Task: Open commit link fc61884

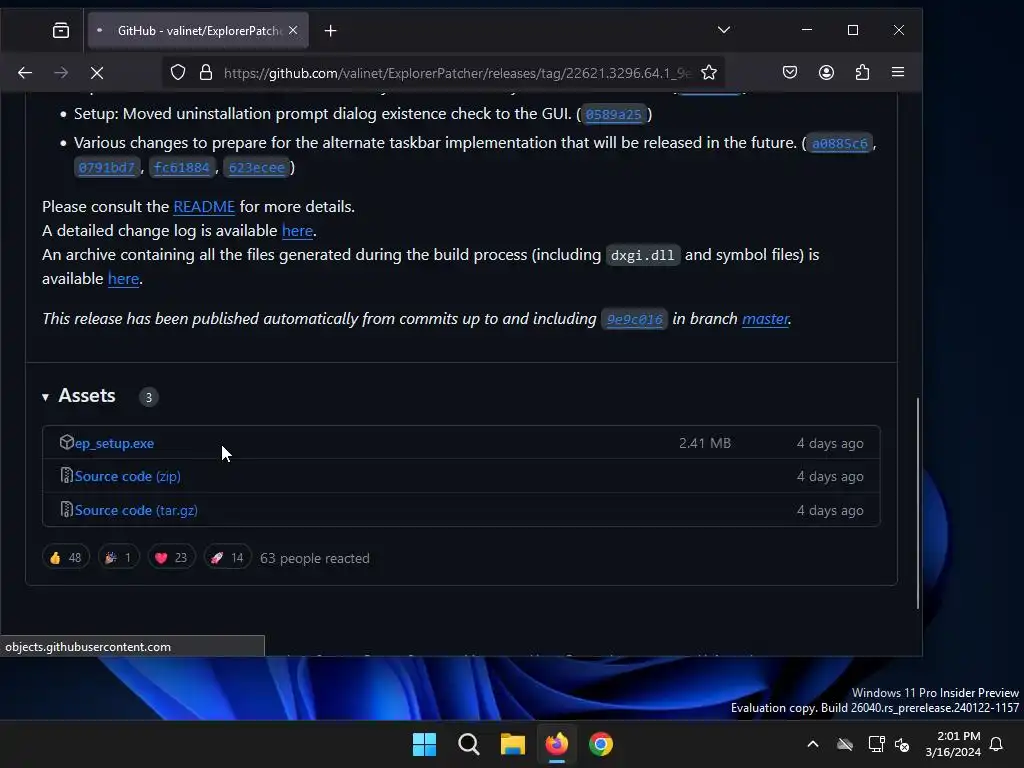Action: 182,167
